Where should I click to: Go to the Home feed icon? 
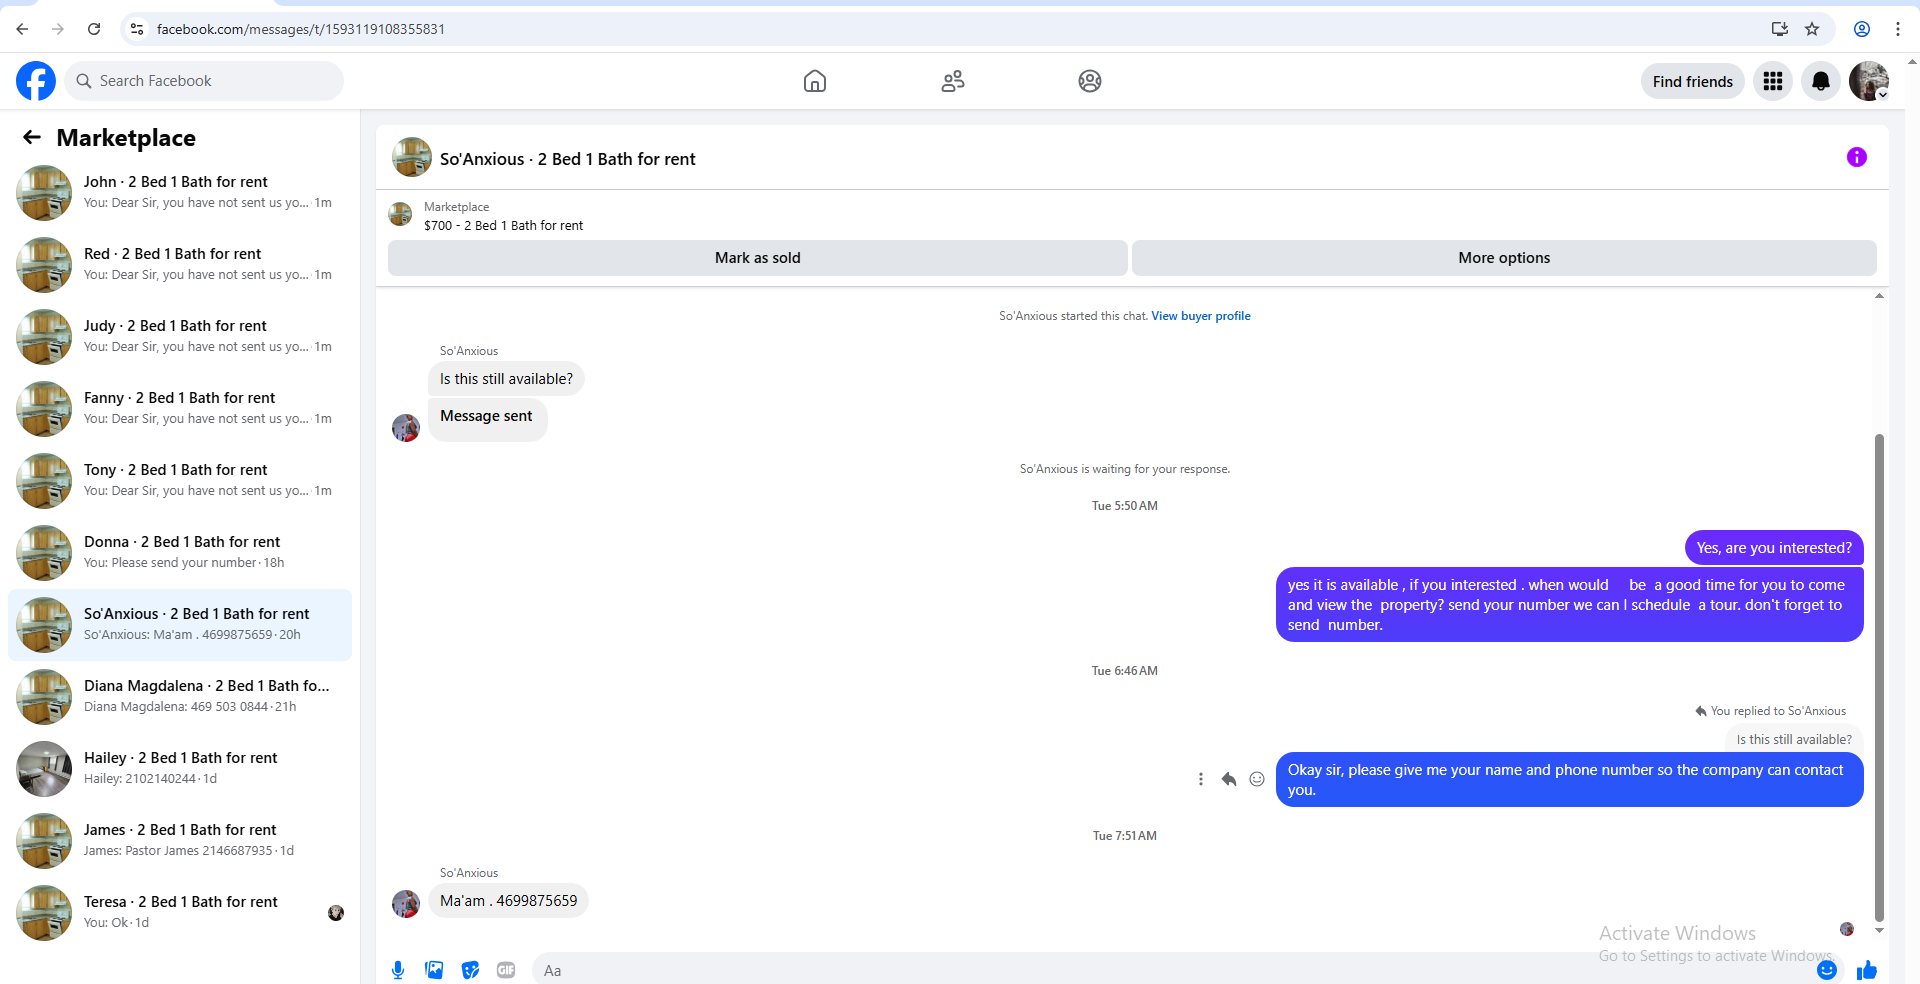pos(815,81)
